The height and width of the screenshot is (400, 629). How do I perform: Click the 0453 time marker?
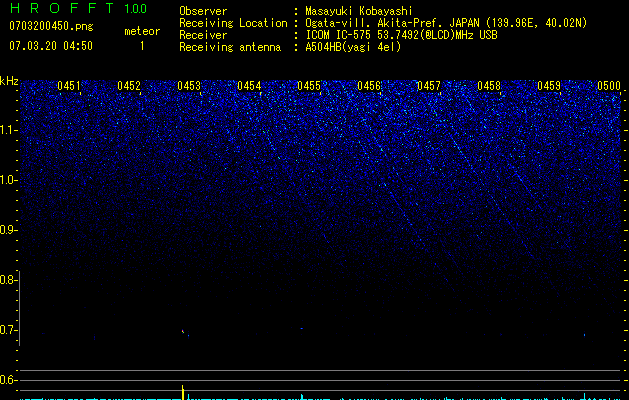[189, 86]
